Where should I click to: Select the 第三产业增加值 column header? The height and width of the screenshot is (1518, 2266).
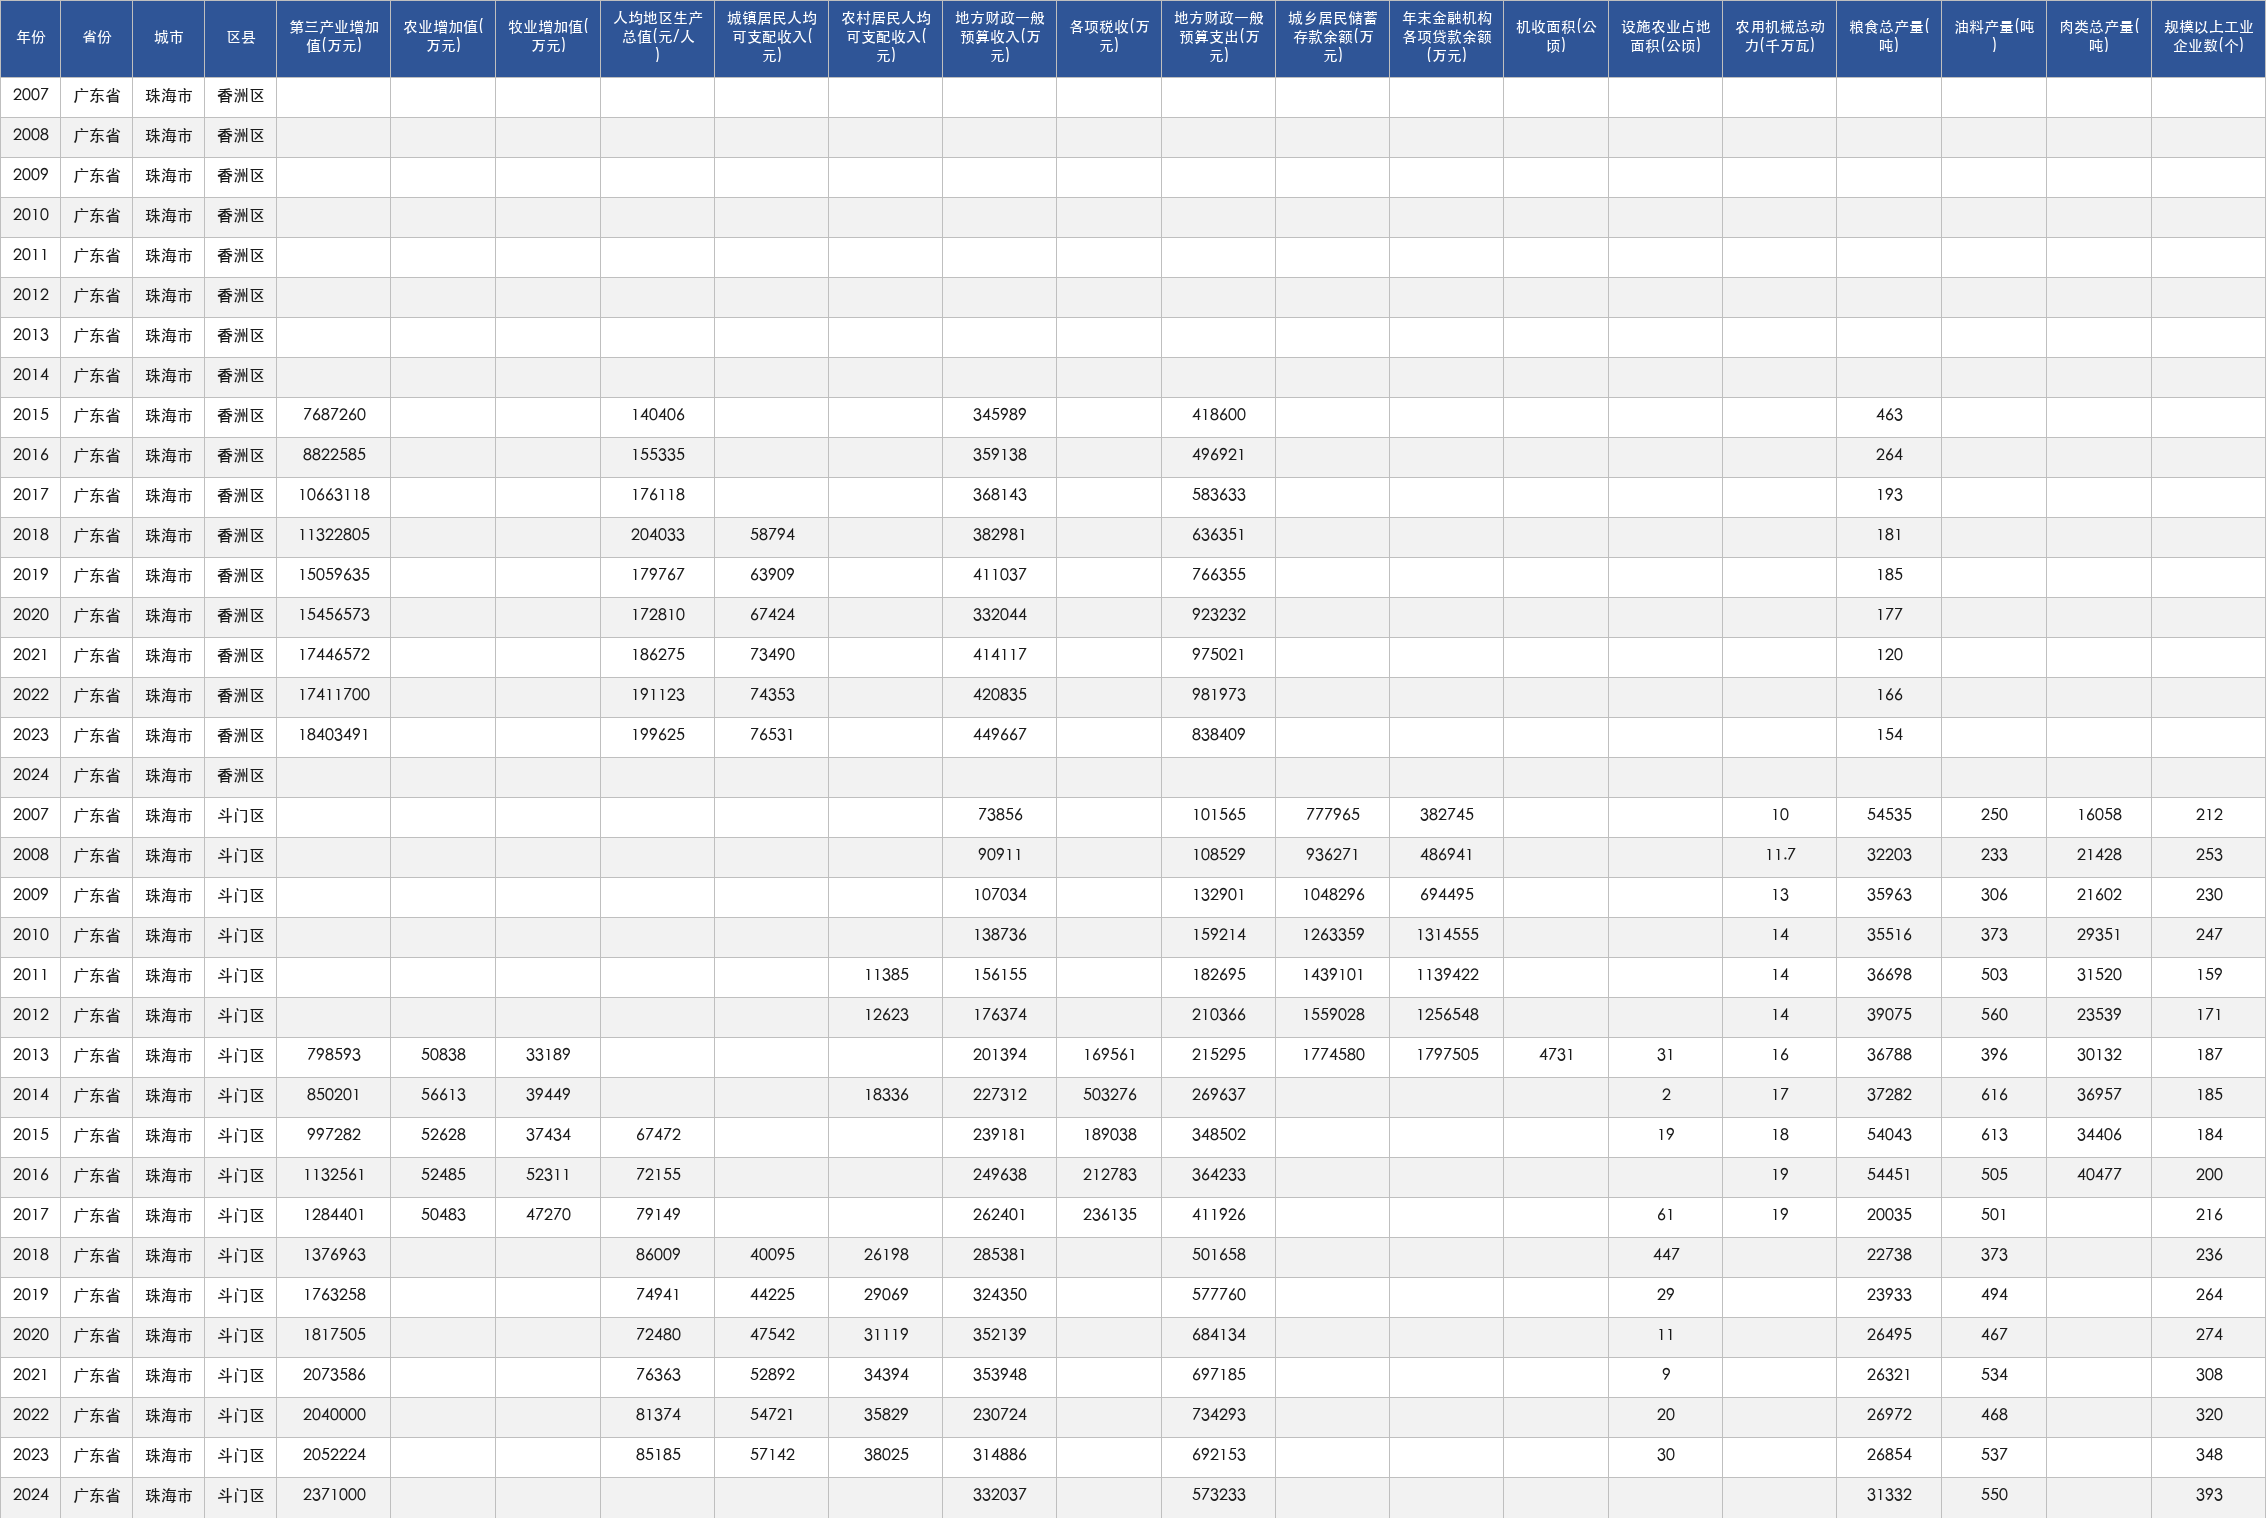[x=334, y=38]
